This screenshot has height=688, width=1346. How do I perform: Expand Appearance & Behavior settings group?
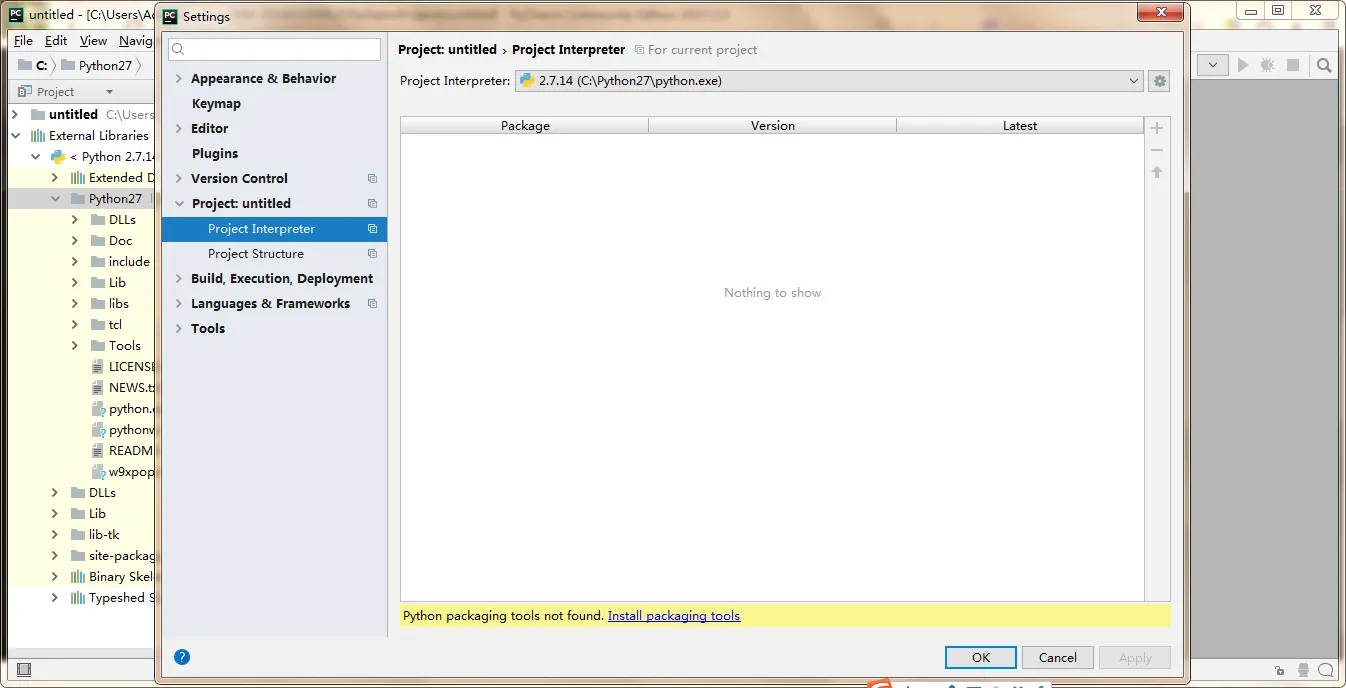[179, 79]
